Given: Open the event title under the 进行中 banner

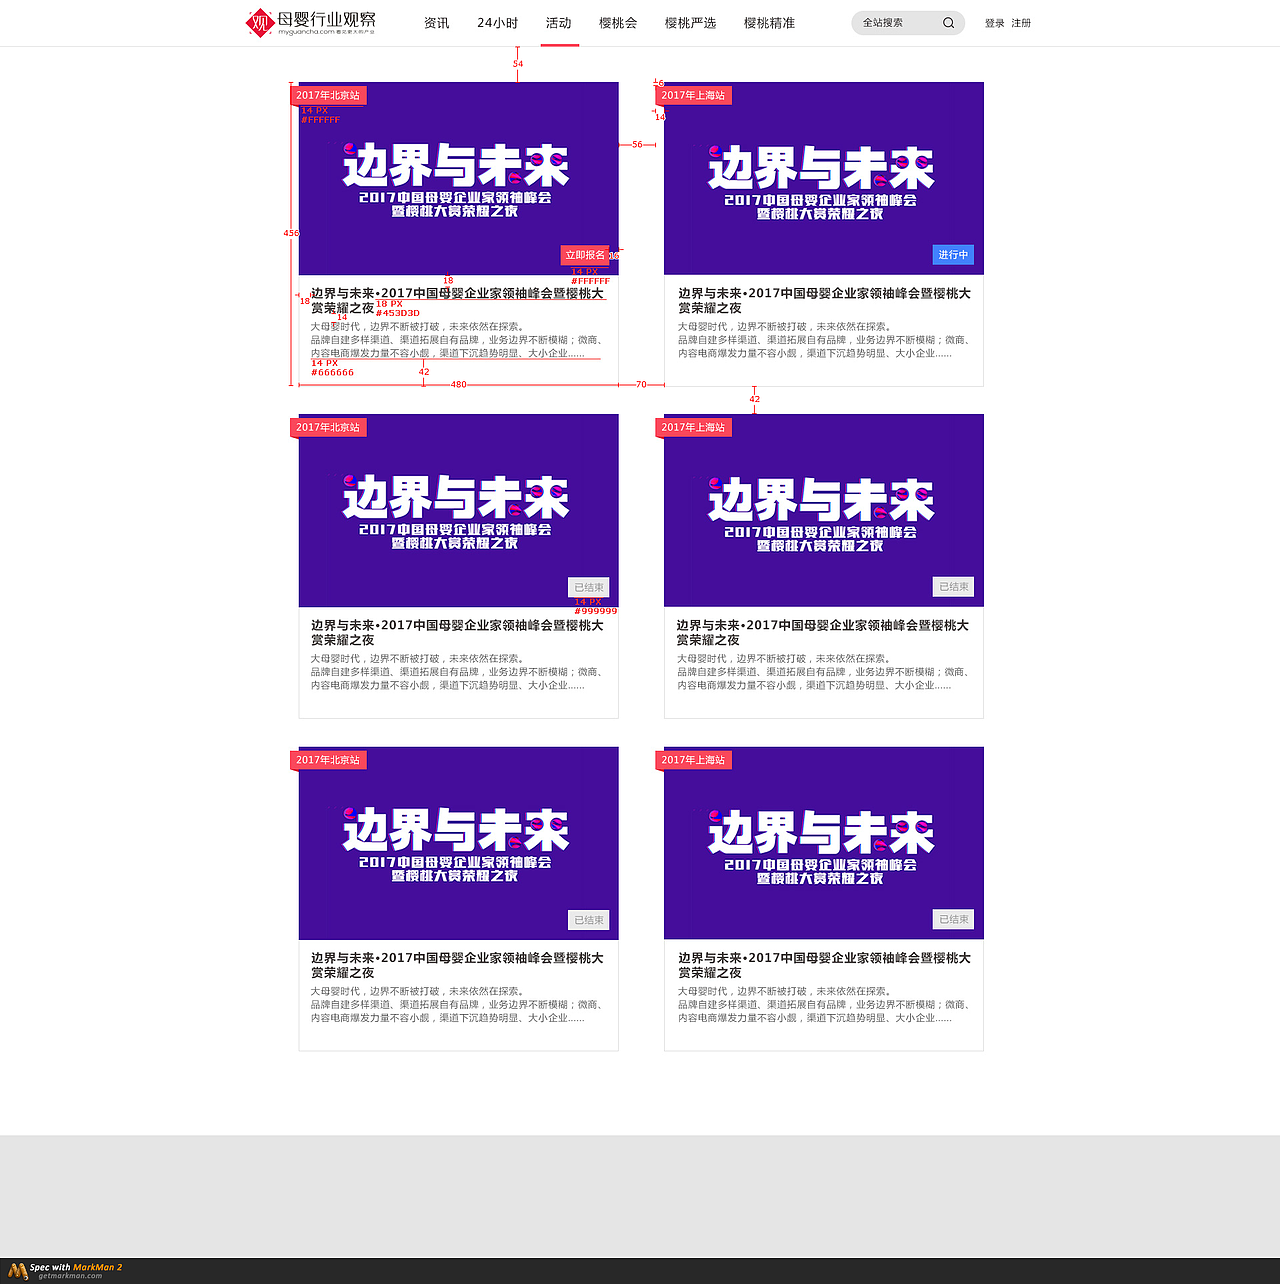Looking at the screenshot, I should click(824, 301).
